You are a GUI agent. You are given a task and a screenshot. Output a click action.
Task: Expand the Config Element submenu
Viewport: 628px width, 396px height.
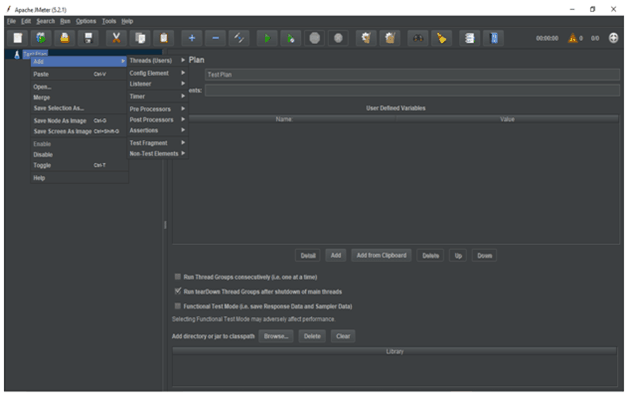coord(157,73)
